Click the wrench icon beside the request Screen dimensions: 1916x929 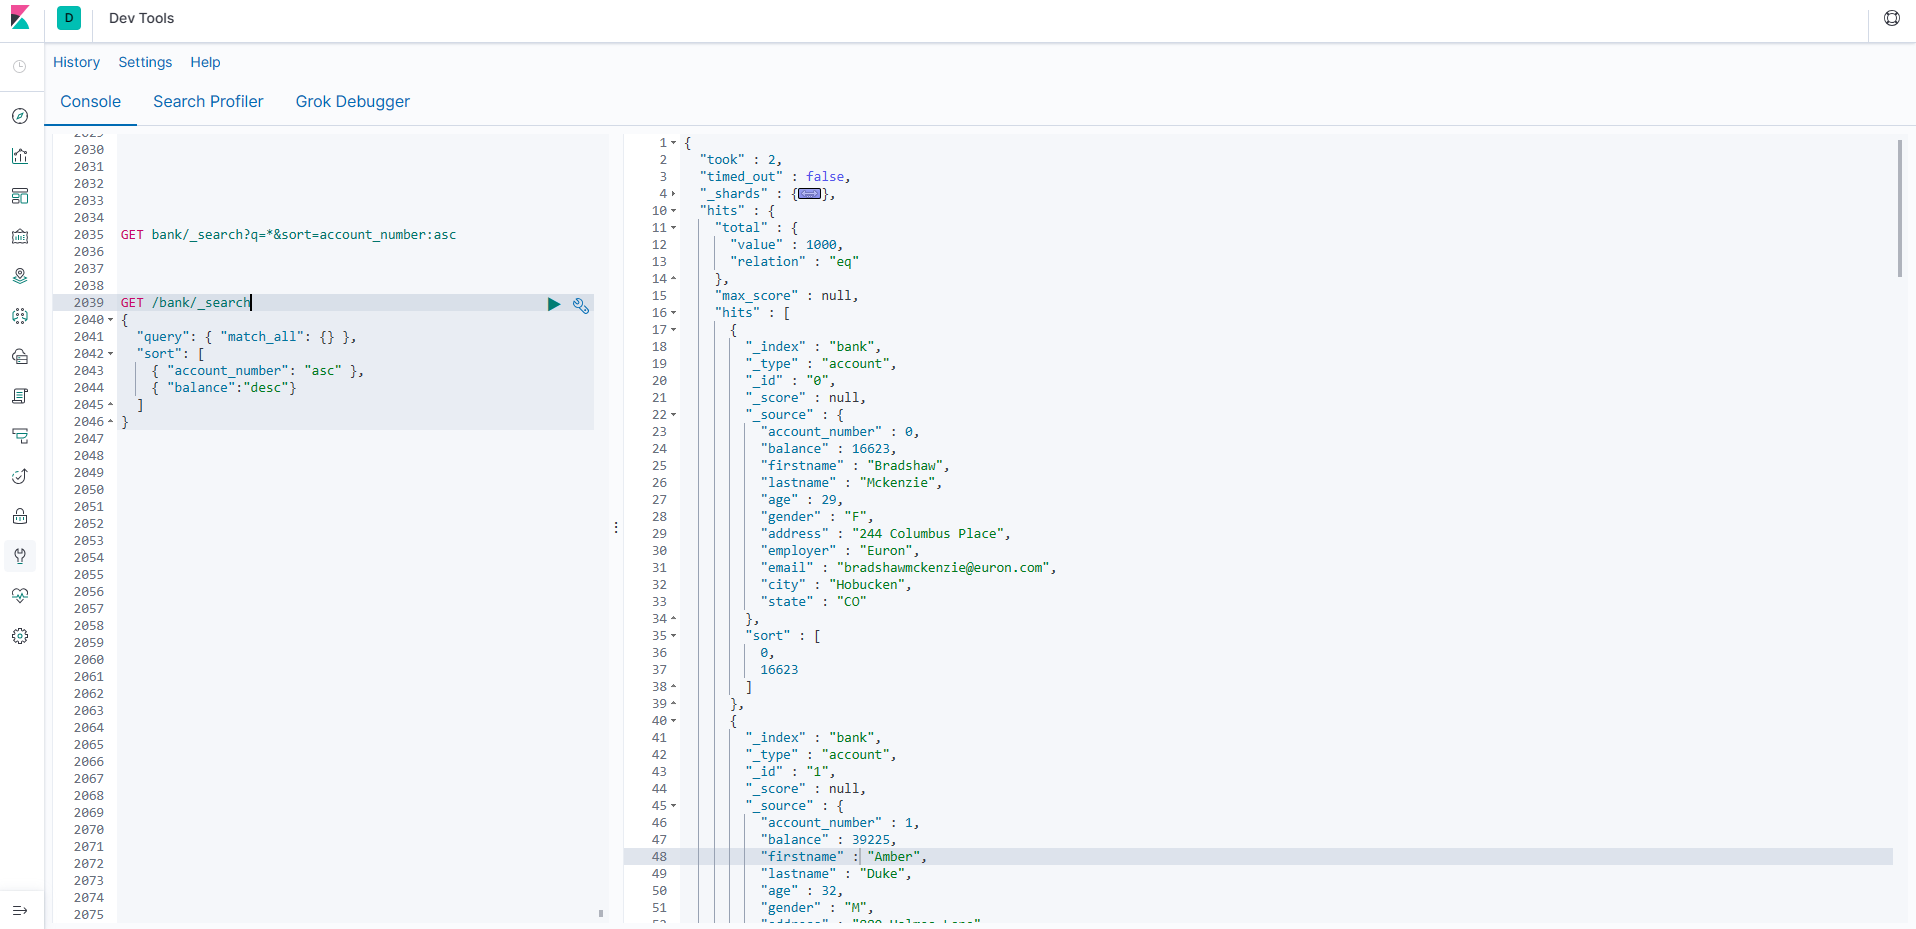[580, 305]
